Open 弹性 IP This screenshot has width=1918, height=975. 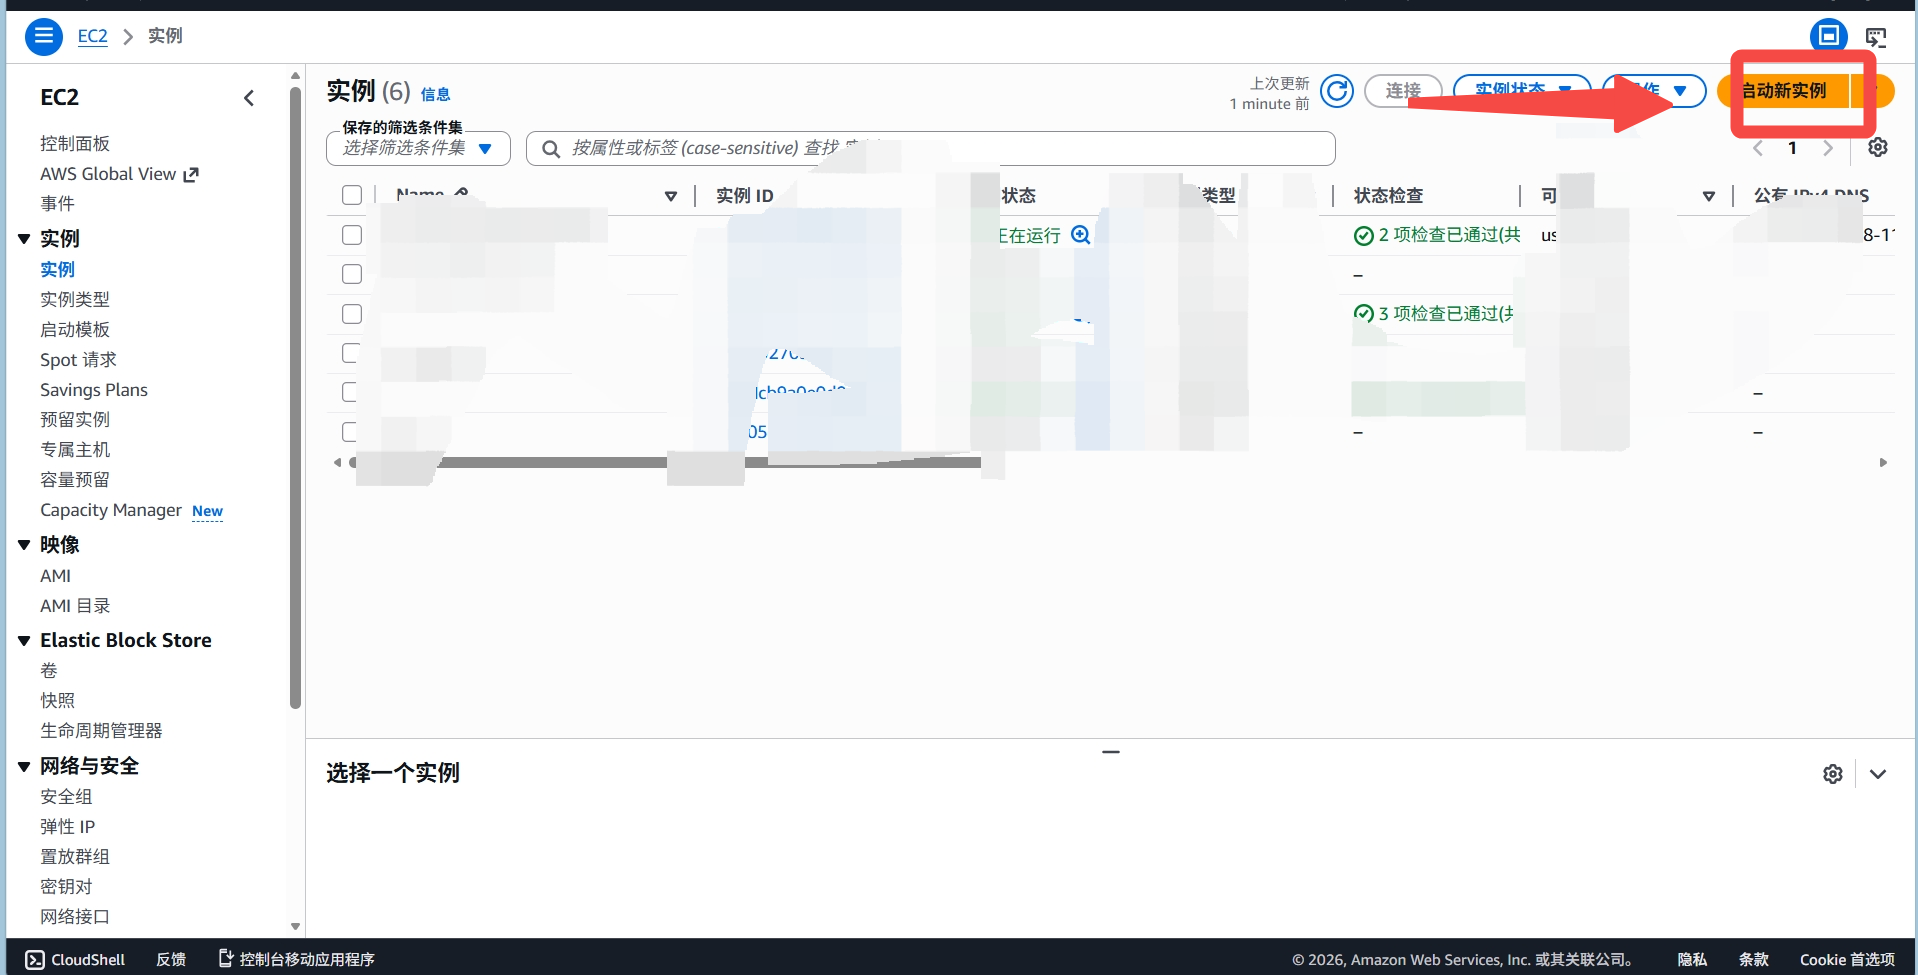67,827
